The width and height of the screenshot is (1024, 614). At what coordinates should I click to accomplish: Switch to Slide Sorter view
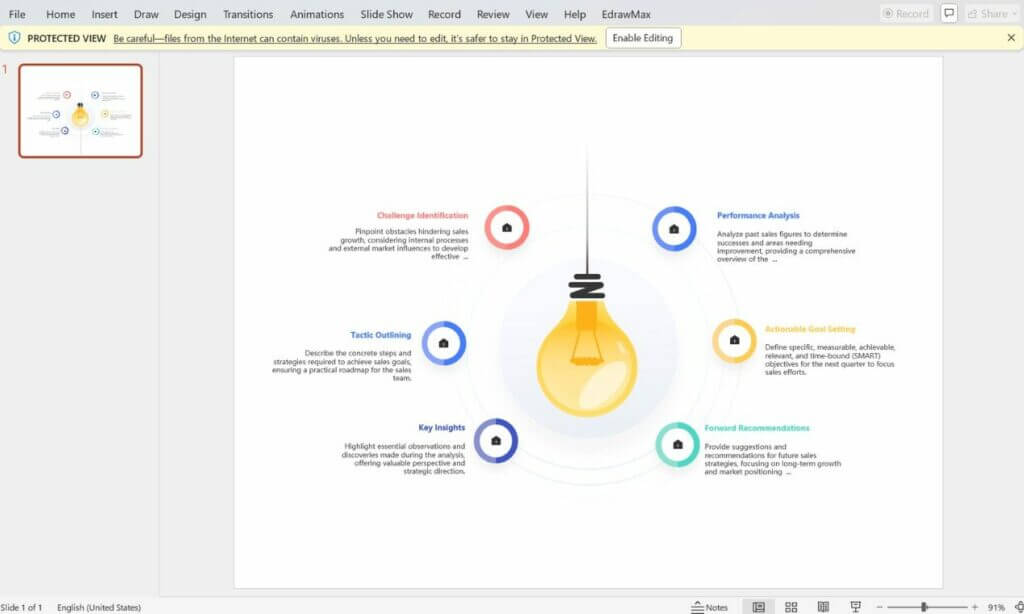click(x=791, y=607)
